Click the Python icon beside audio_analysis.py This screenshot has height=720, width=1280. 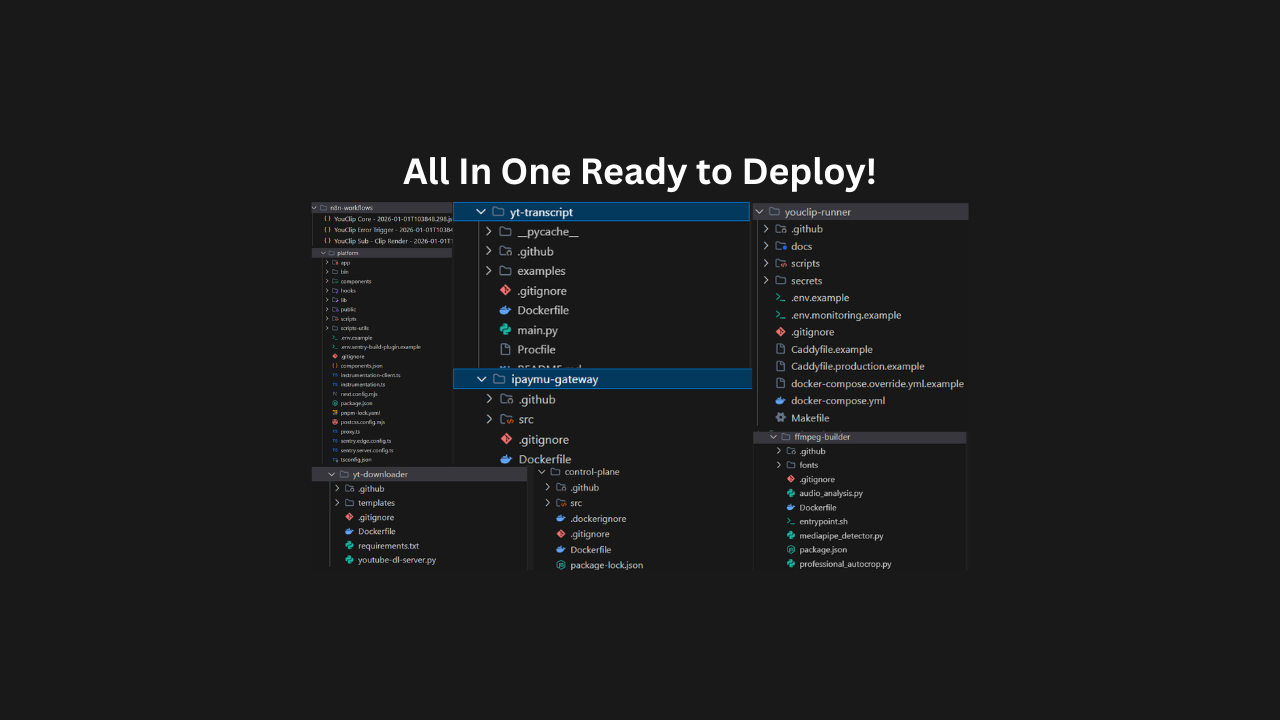[791, 493]
